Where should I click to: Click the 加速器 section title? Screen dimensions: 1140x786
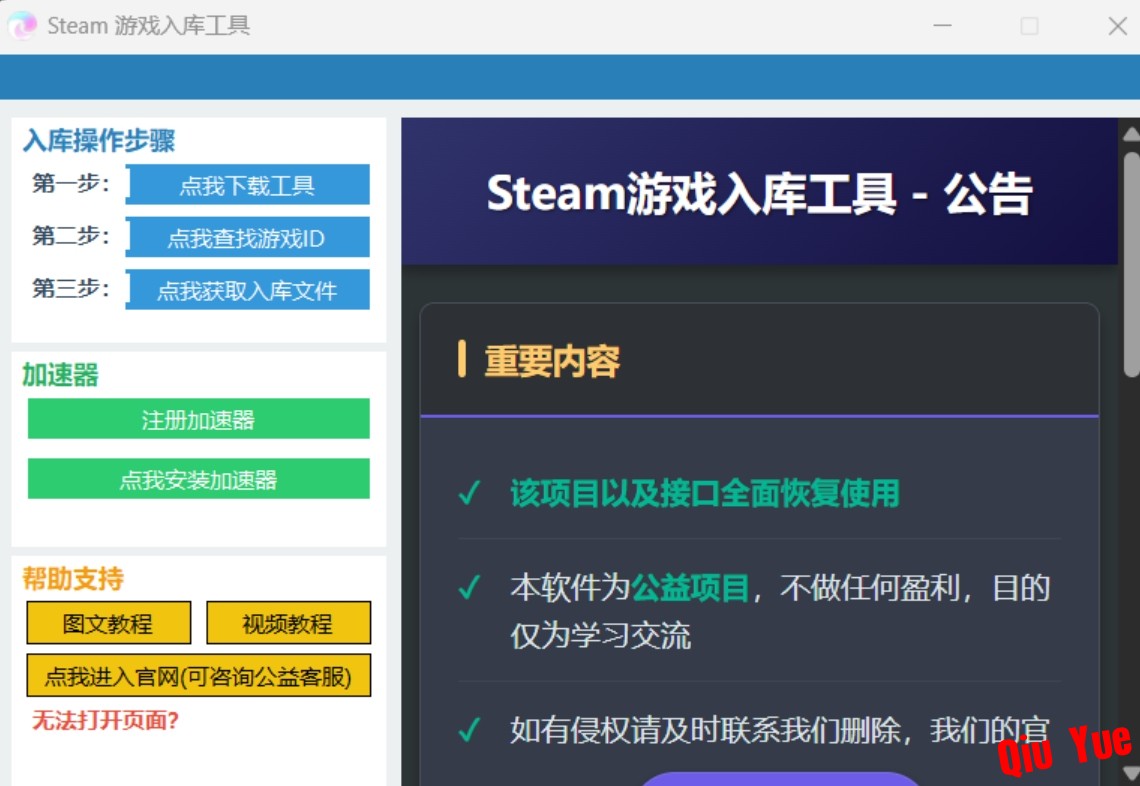click(x=60, y=374)
